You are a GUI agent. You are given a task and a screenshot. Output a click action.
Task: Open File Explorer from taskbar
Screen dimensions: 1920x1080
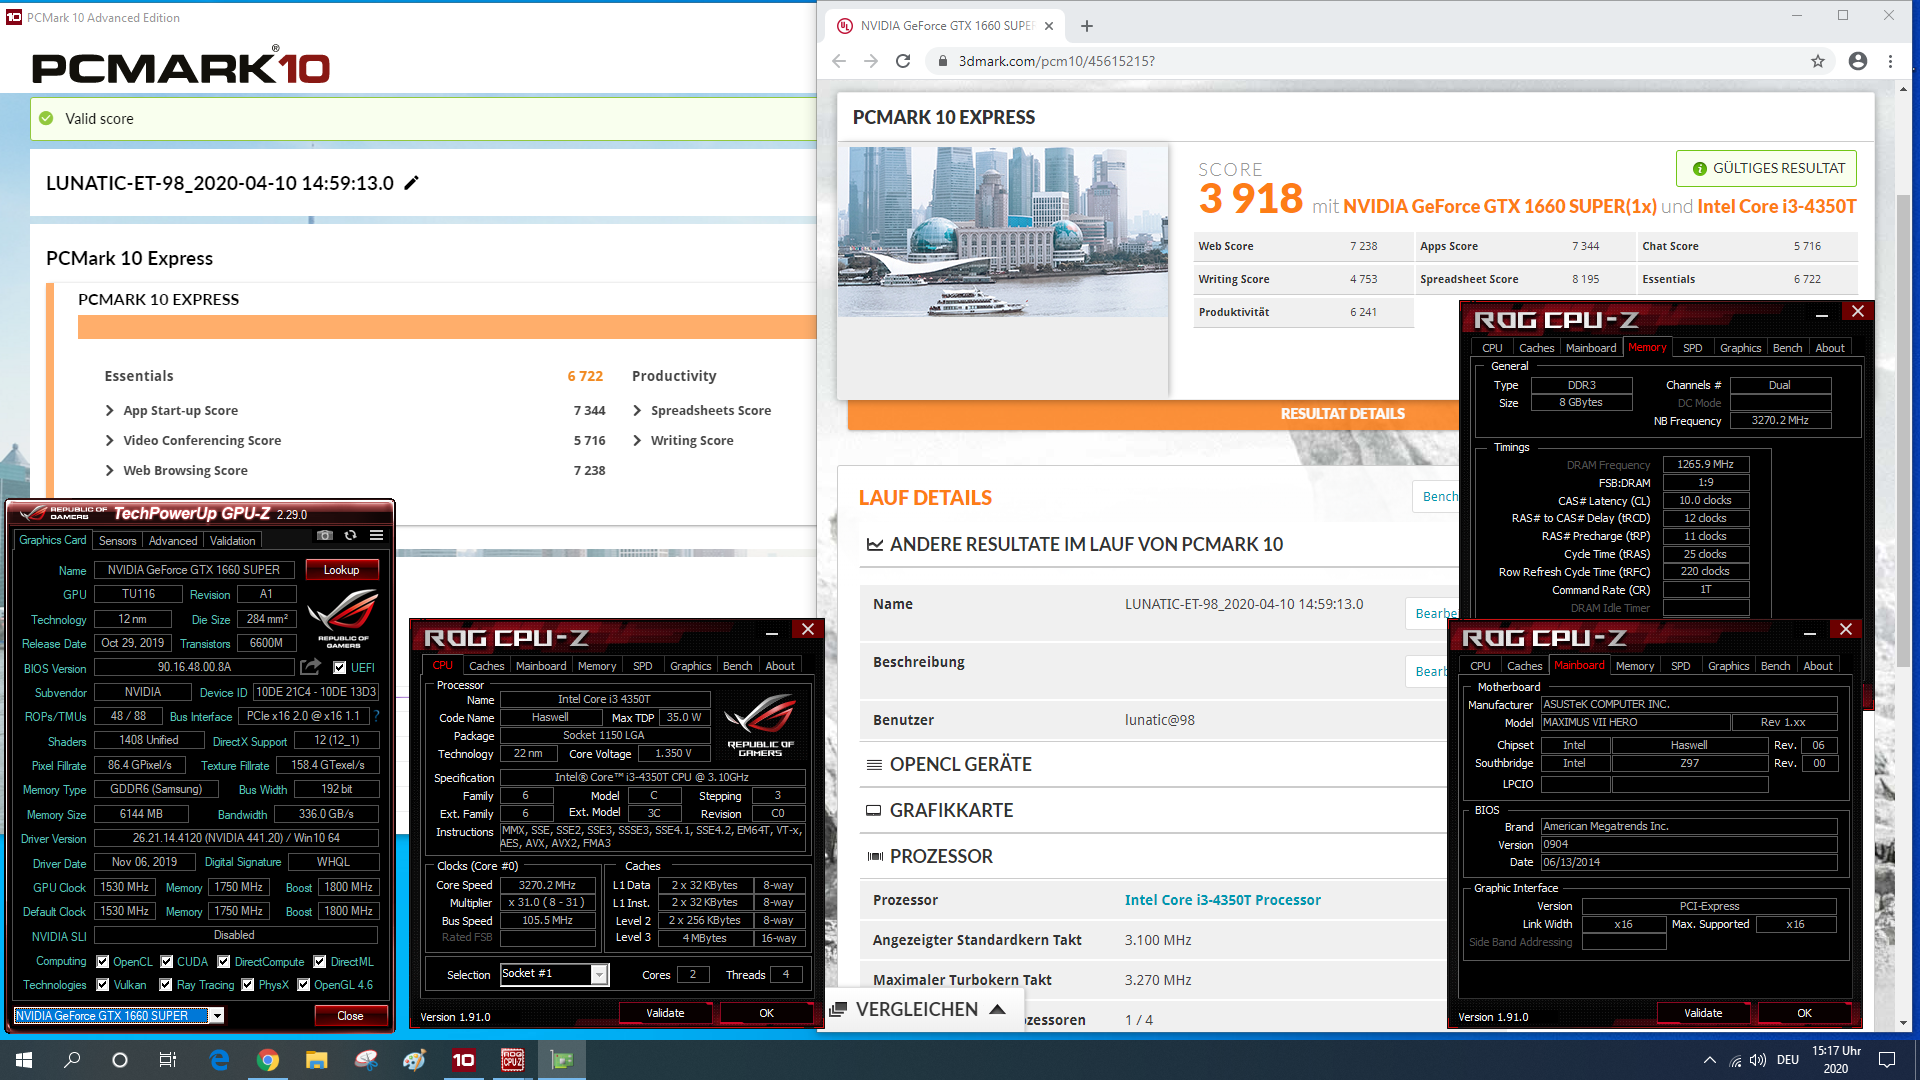(x=316, y=1060)
